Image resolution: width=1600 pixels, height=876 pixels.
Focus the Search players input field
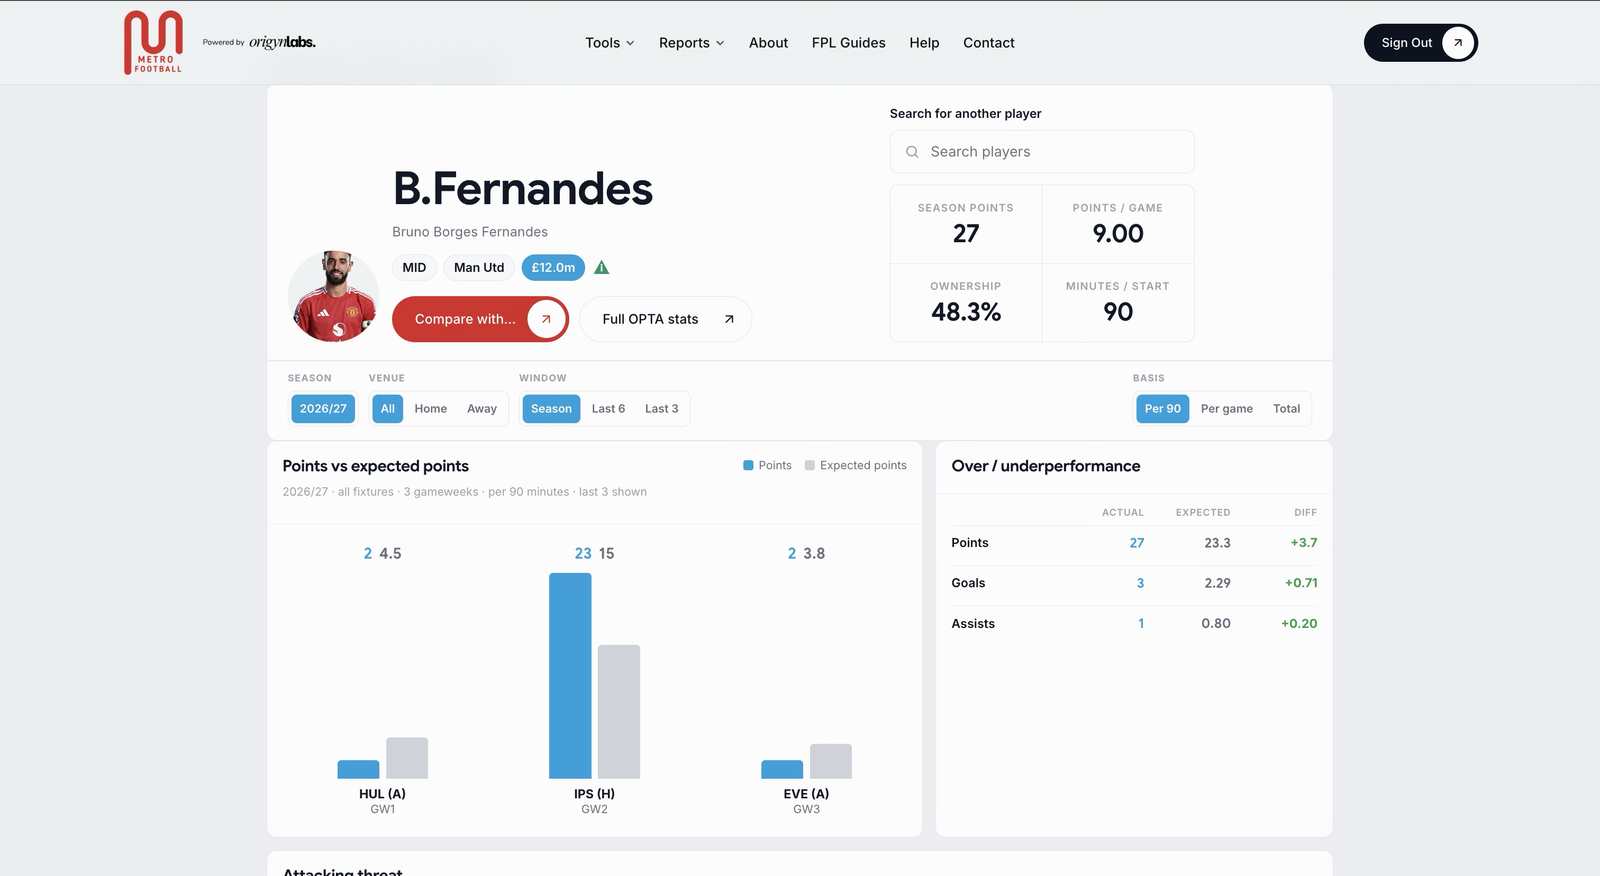[x=1042, y=152]
